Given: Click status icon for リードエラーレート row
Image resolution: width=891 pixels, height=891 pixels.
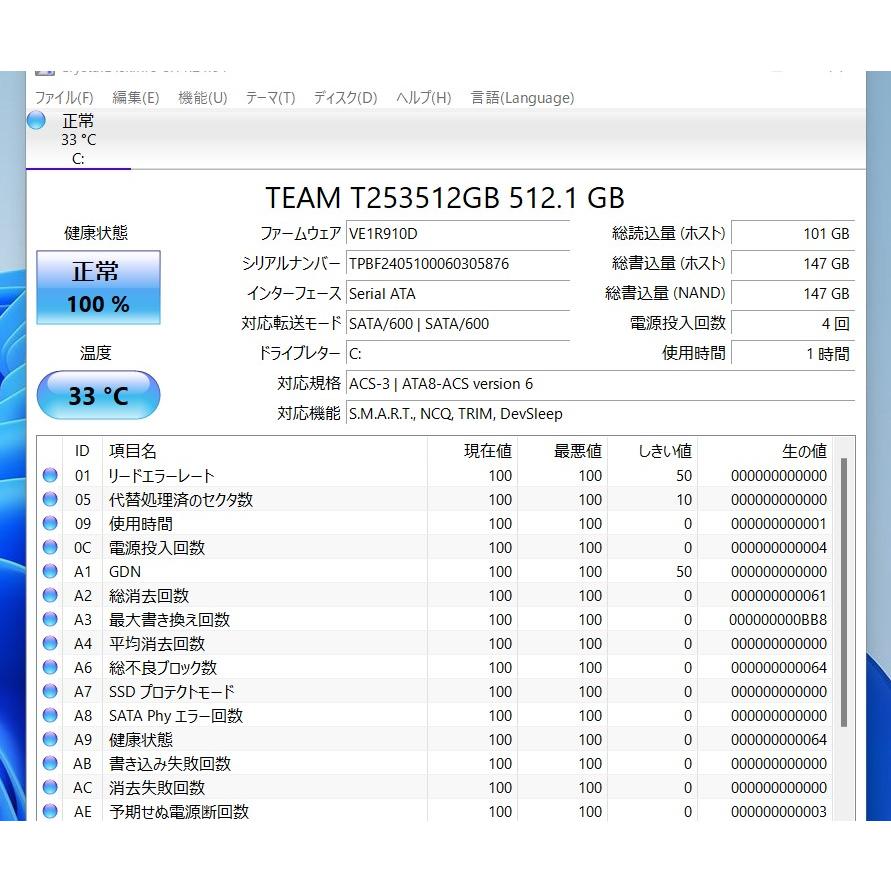Looking at the screenshot, I should [x=50, y=476].
